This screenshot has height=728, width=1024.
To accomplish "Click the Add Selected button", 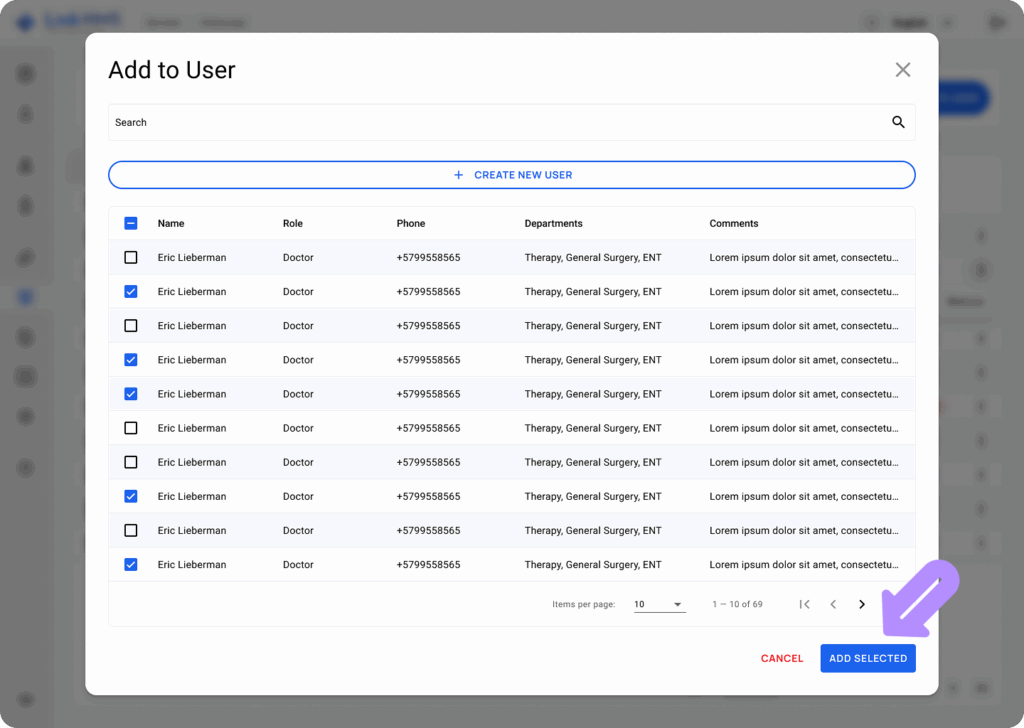I will point(867,658).
